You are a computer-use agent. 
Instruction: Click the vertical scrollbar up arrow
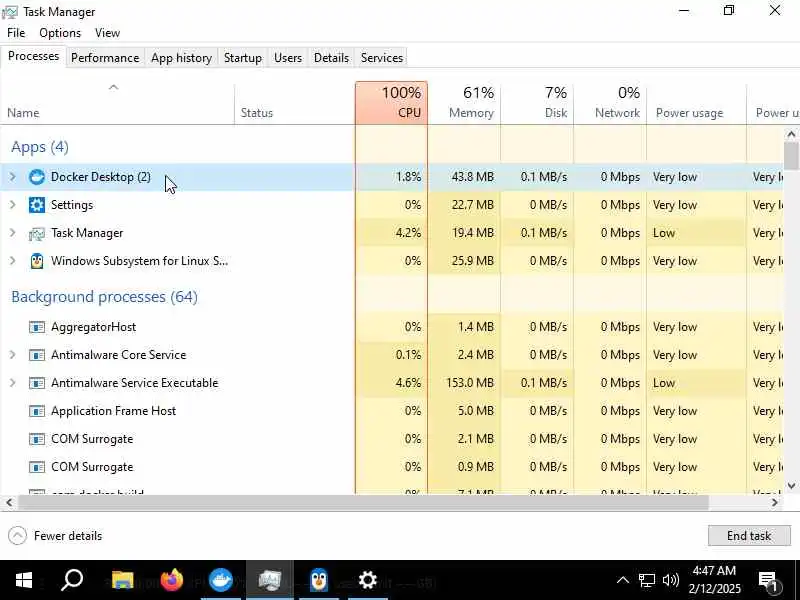tap(791, 135)
